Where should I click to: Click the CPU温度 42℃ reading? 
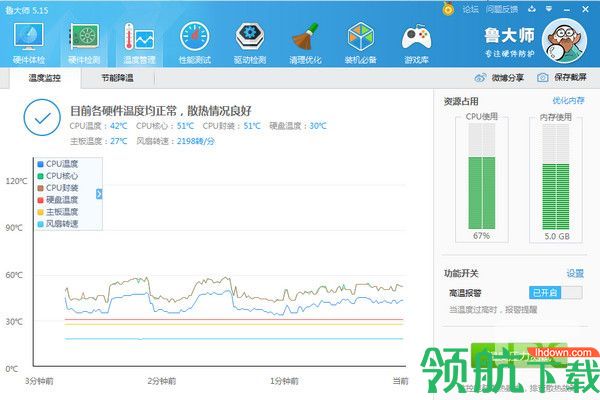coord(98,126)
